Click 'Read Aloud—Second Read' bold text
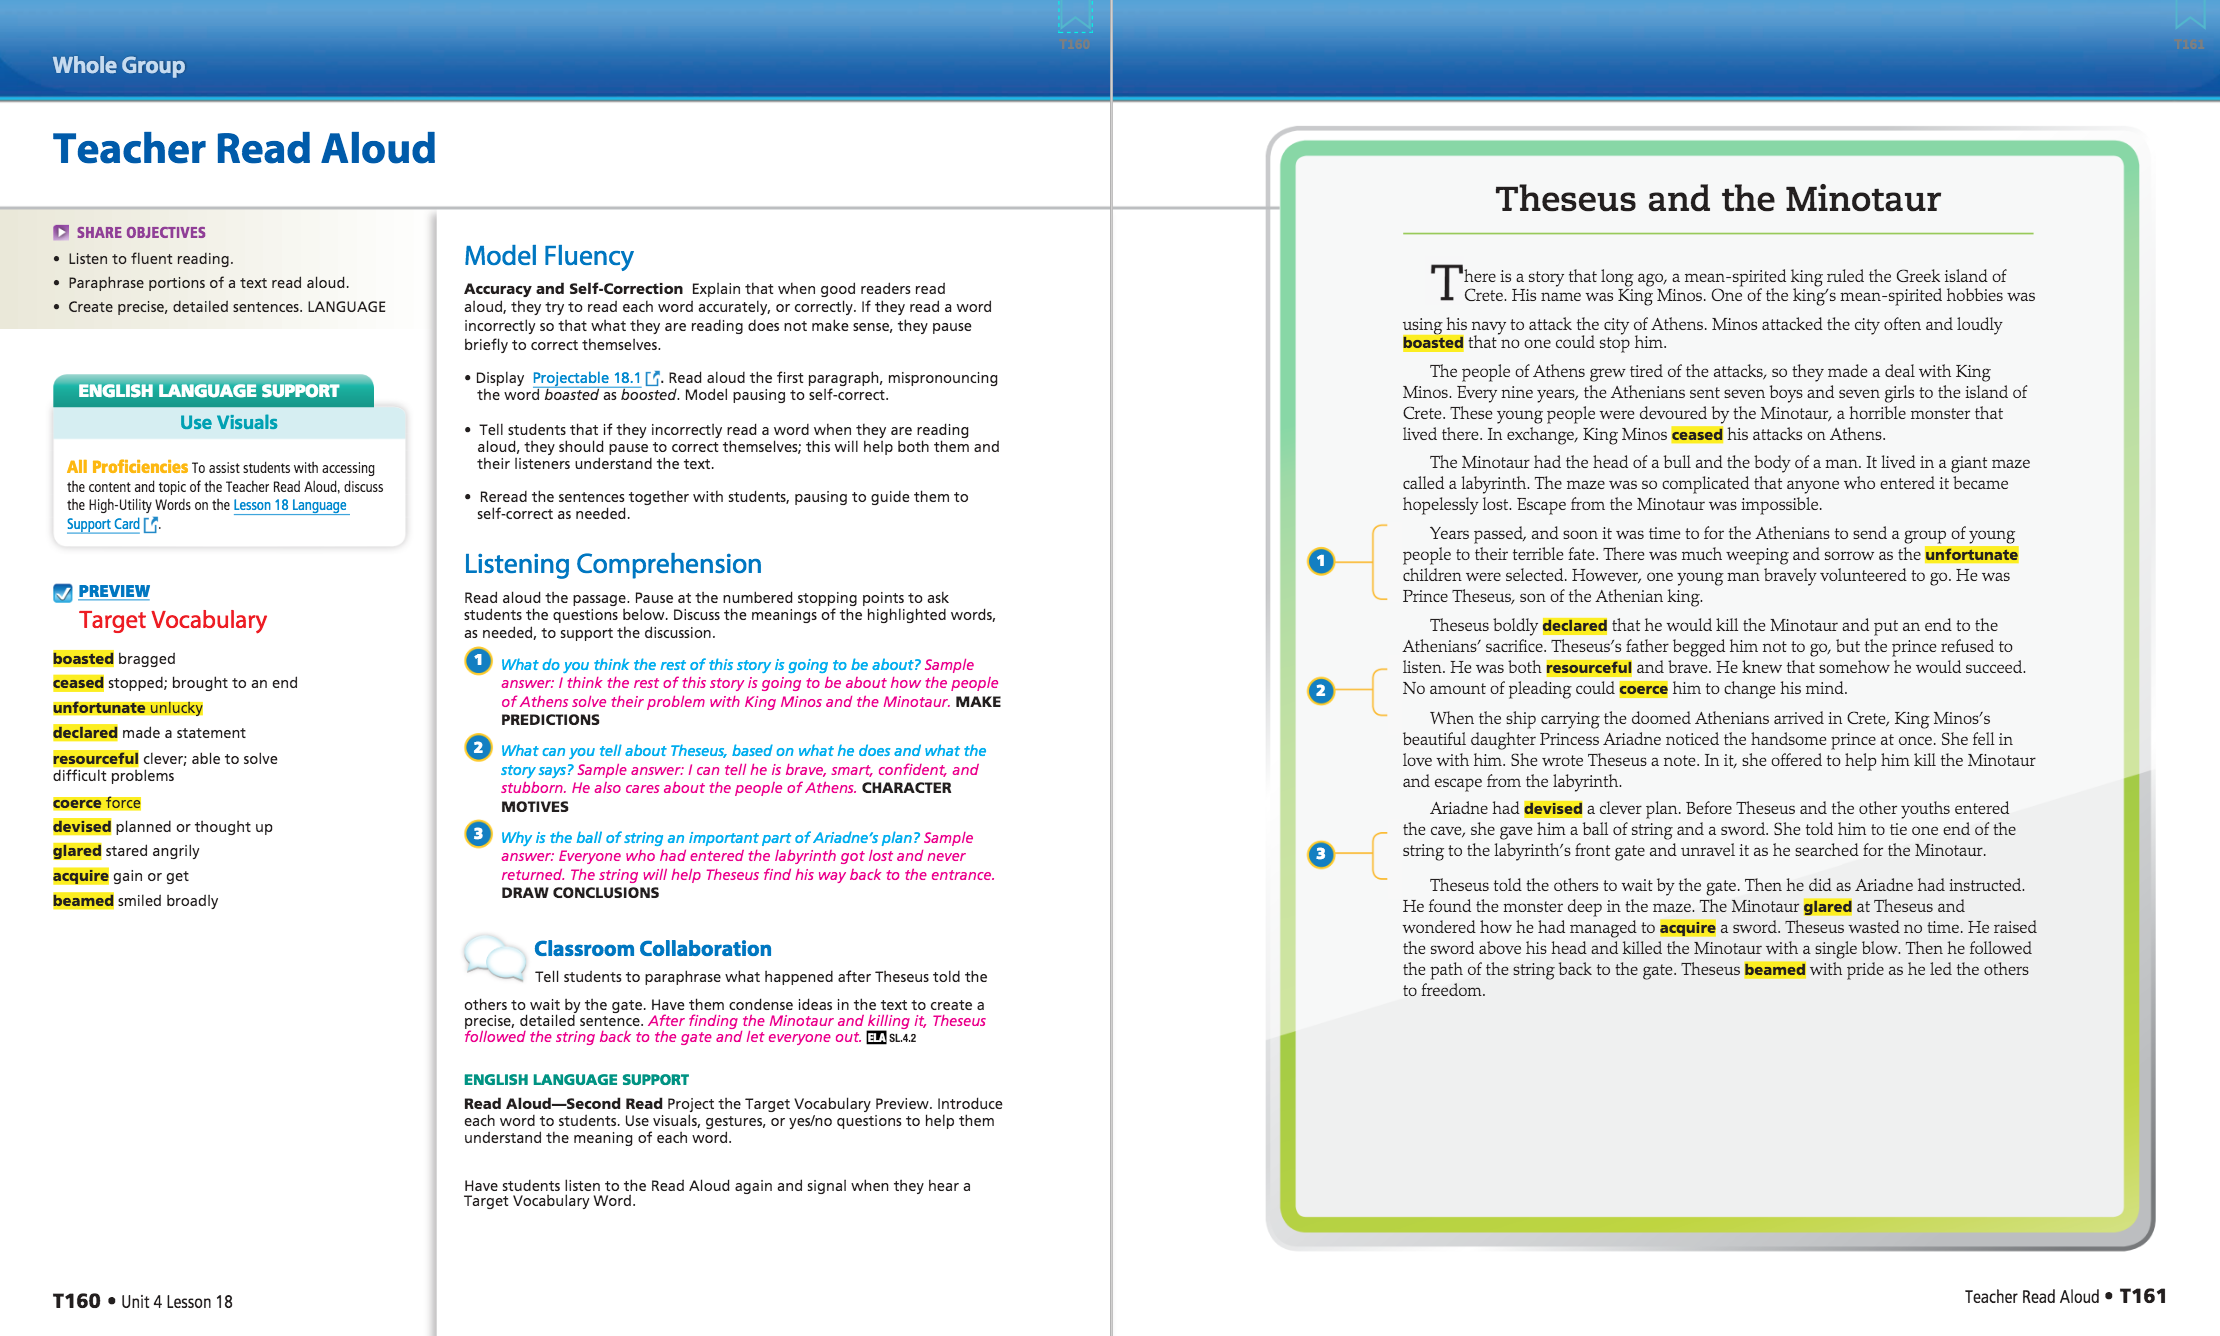The height and width of the screenshot is (1336, 2220). click(563, 1104)
